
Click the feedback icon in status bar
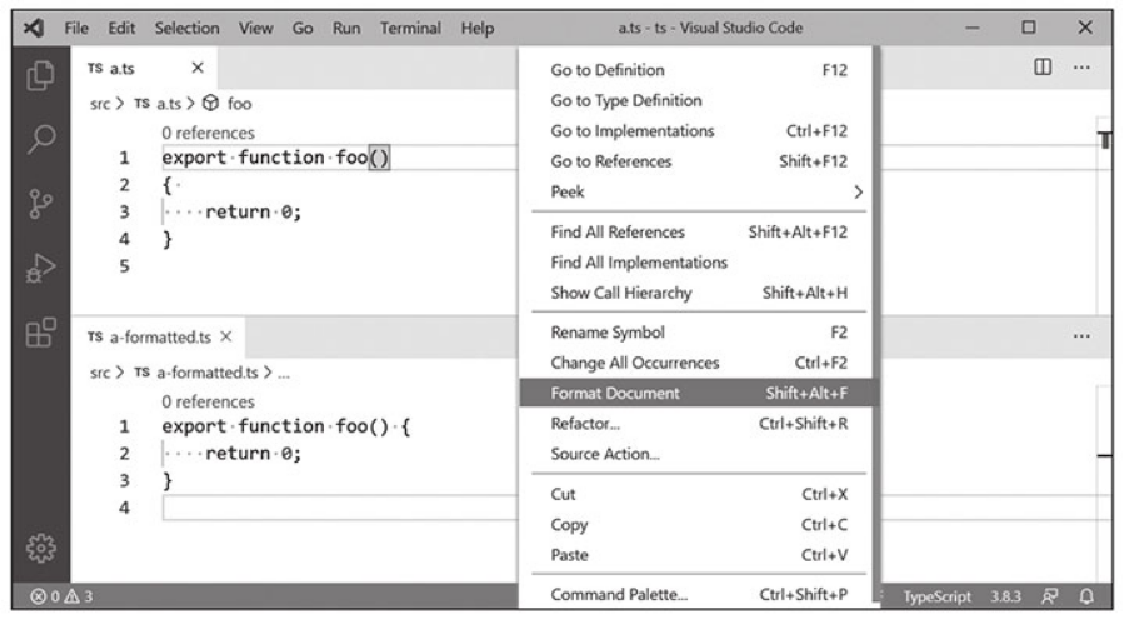click(1050, 596)
